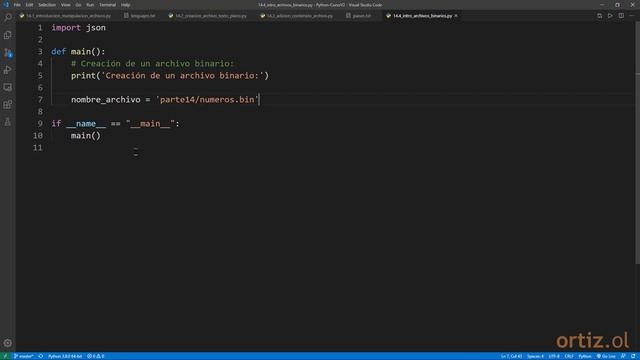Open the Run menu
640x360 pixels.
pyautogui.click(x=90, y=5)
